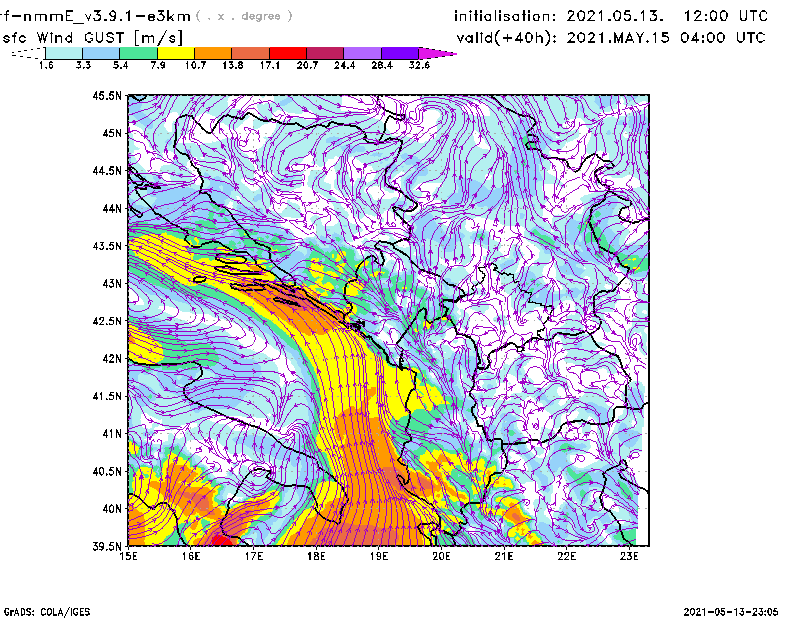This screenshot has height=618, width=800.
Task: Click the light cyan 1.6–3.3 legend swatch
Action: click(x=64, y=53)
